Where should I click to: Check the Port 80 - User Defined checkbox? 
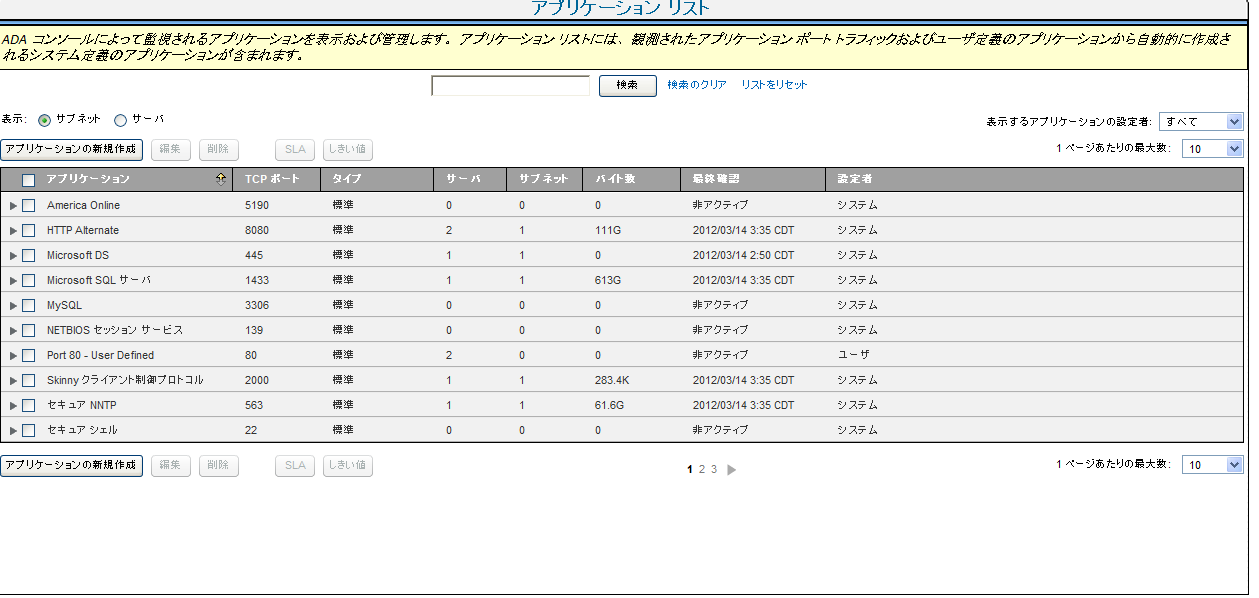click(x=28, y=355)
